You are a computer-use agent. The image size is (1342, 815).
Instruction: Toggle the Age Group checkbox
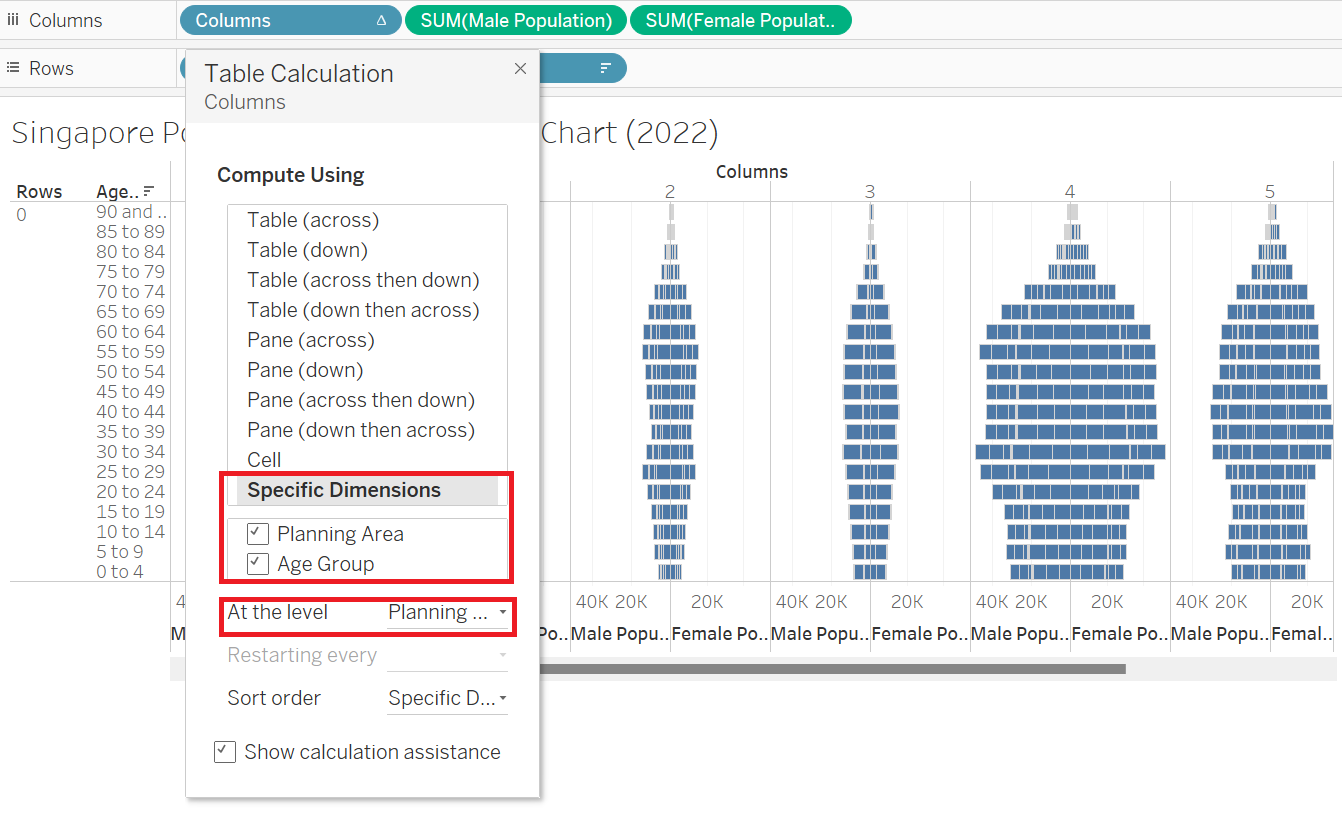tap(257, 564)
